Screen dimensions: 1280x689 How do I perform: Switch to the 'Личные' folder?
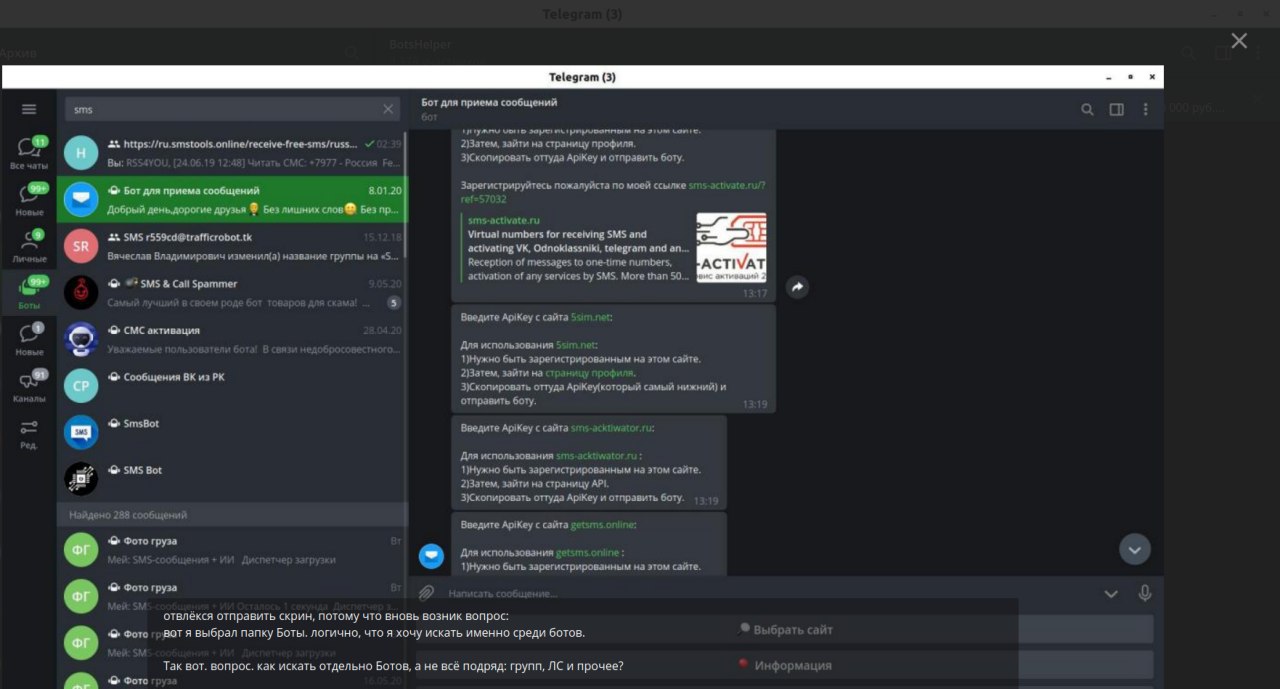pyautogui.click(x=29, y=246)
